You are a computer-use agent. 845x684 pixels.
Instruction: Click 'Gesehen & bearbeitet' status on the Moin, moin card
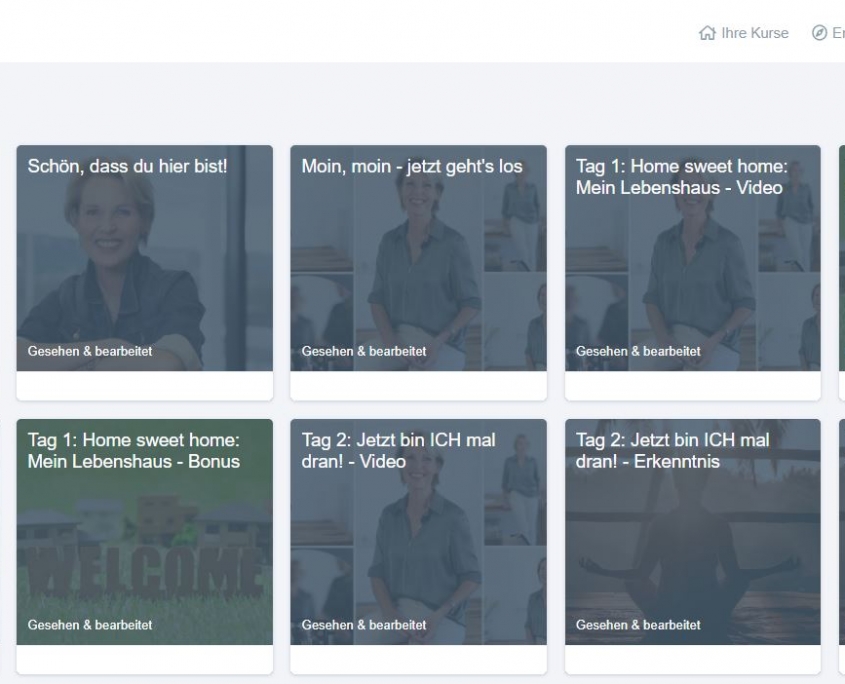[364, 351]
